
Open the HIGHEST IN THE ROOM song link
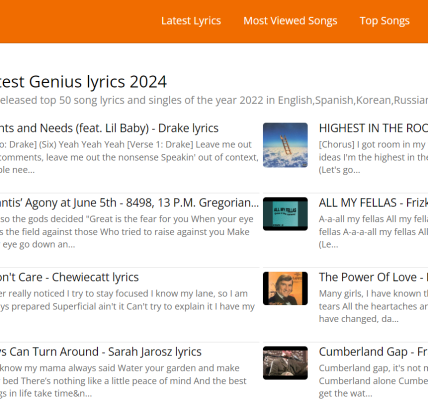[x=373, y=128]
